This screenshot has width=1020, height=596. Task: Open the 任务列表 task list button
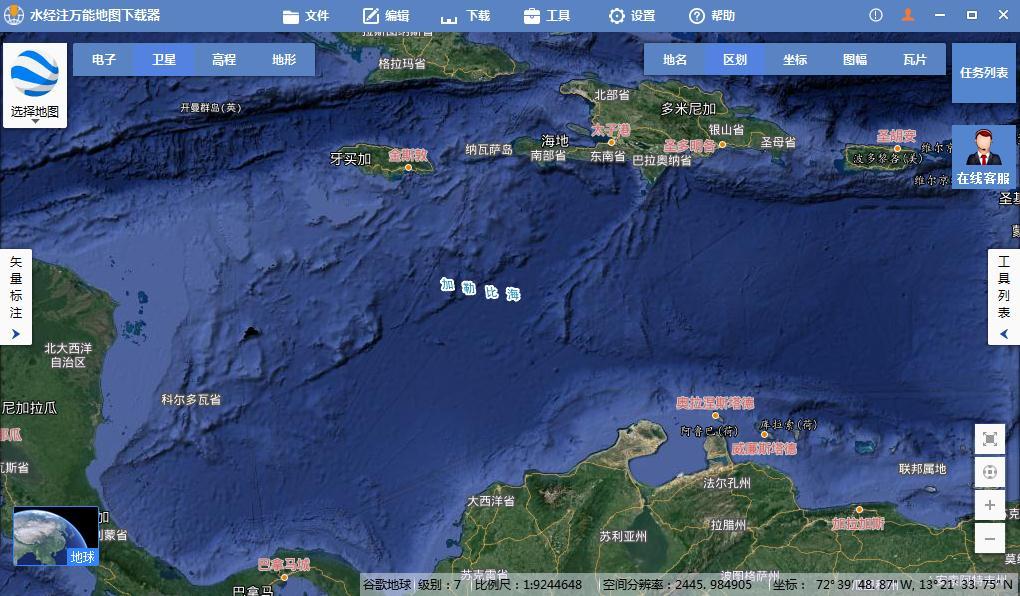[x=984, y=73]
